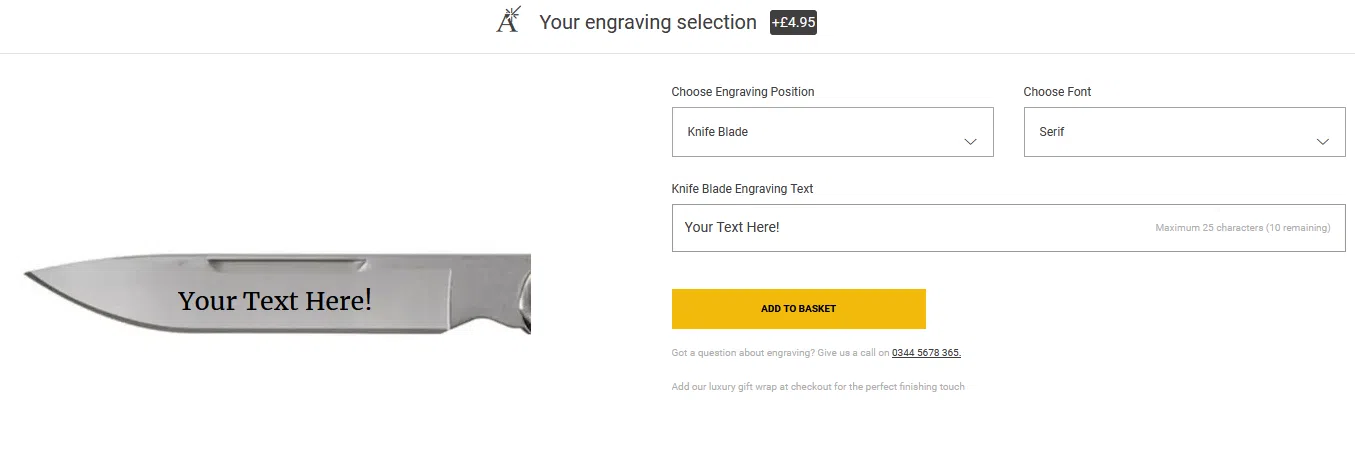Click the +£4.95 price badge
The image size is (1355, 470).
(793, 22)
